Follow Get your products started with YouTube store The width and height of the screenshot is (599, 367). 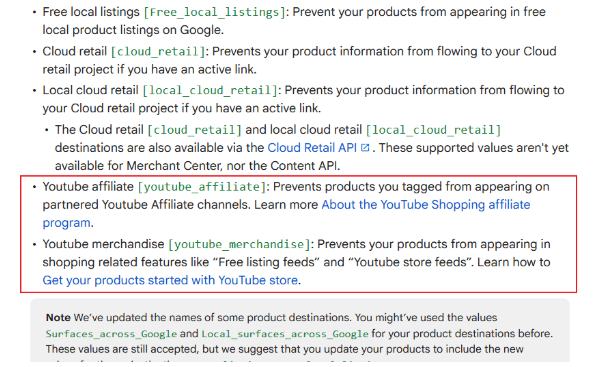170,280
